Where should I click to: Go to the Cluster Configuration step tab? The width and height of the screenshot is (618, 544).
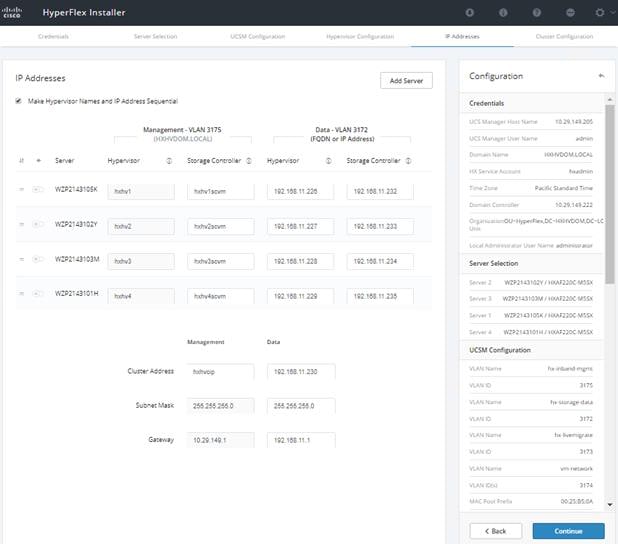pyautogui.click(x=564, y=36)
